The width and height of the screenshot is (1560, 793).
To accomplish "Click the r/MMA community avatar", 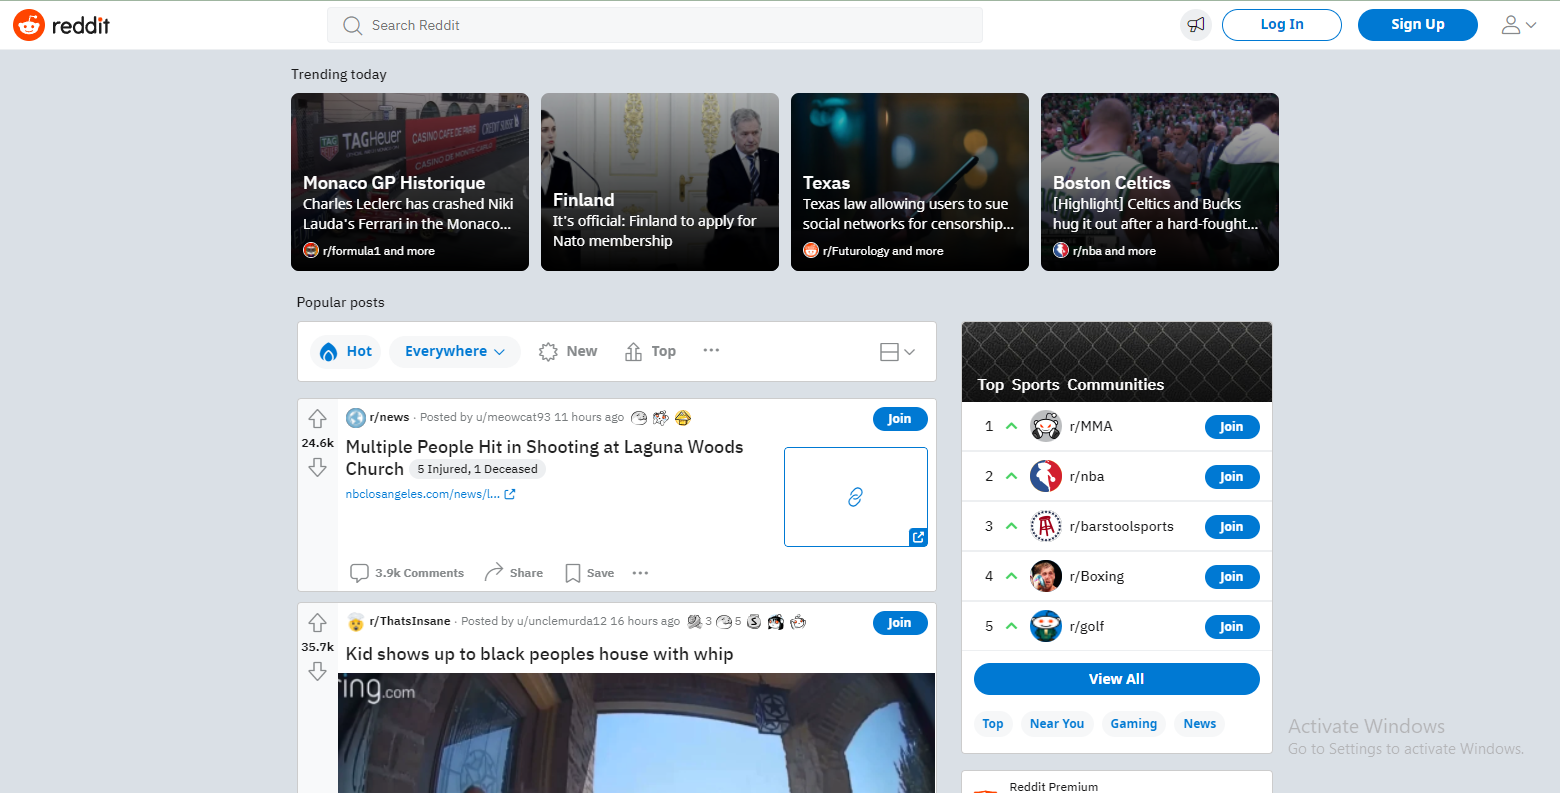I will [x=1046, y=426].
